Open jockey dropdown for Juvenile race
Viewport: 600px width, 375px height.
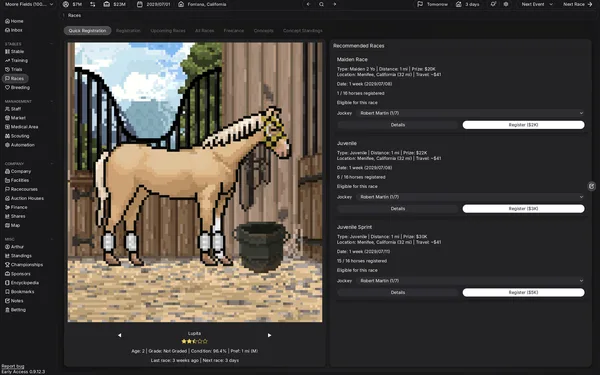470,197
